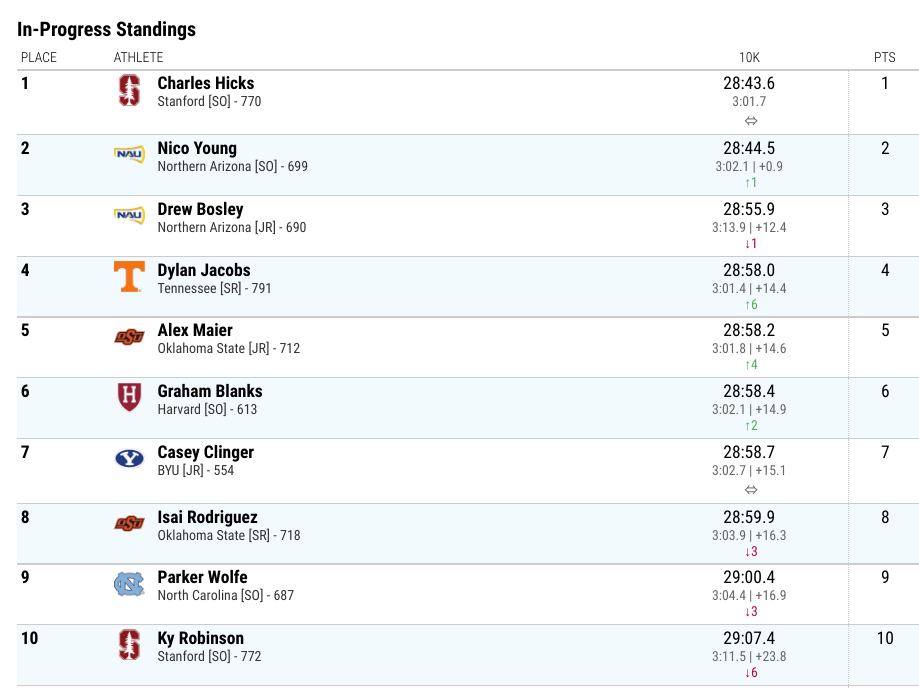This screenshot has height=689, width=919.
Task: Click the NAU logo next to Drew Bosley
Action: pos(130,215)
